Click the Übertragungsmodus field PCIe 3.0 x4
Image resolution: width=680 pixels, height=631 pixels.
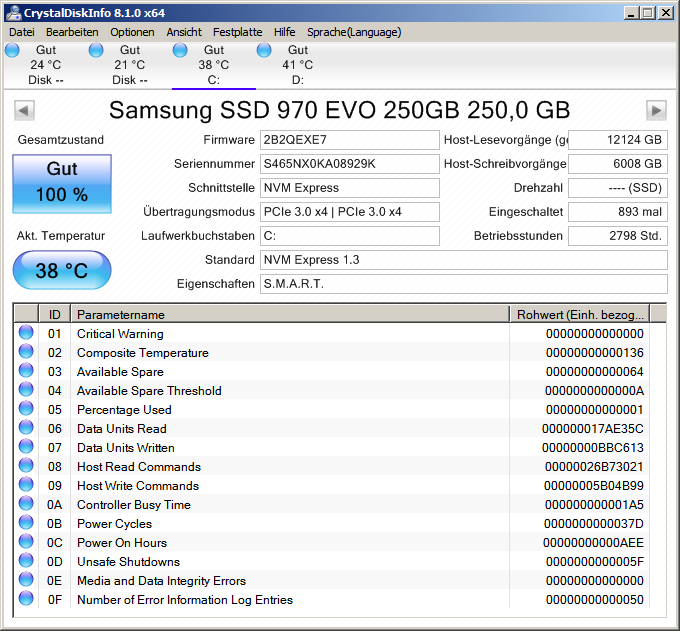click(x=350, y=212)
